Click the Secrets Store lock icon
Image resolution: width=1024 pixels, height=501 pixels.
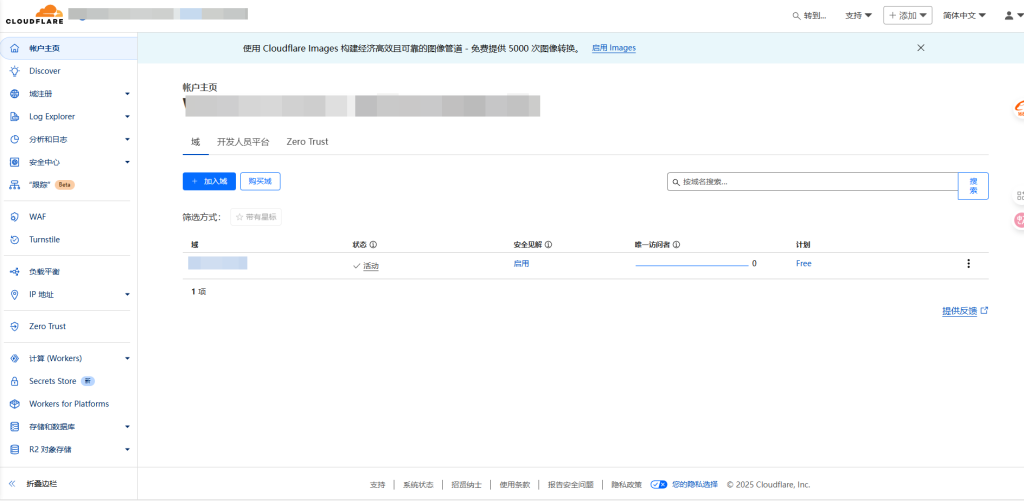pyautogui.click(x=15, y=381)
